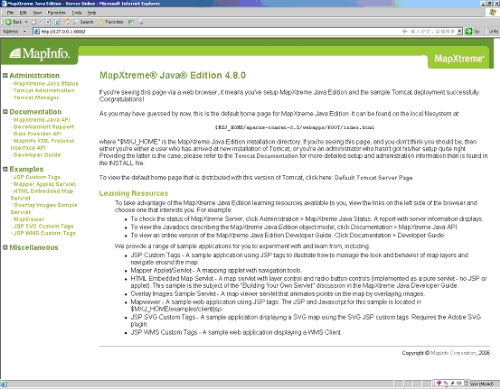Open the Favorites menu

pos(56,13)
